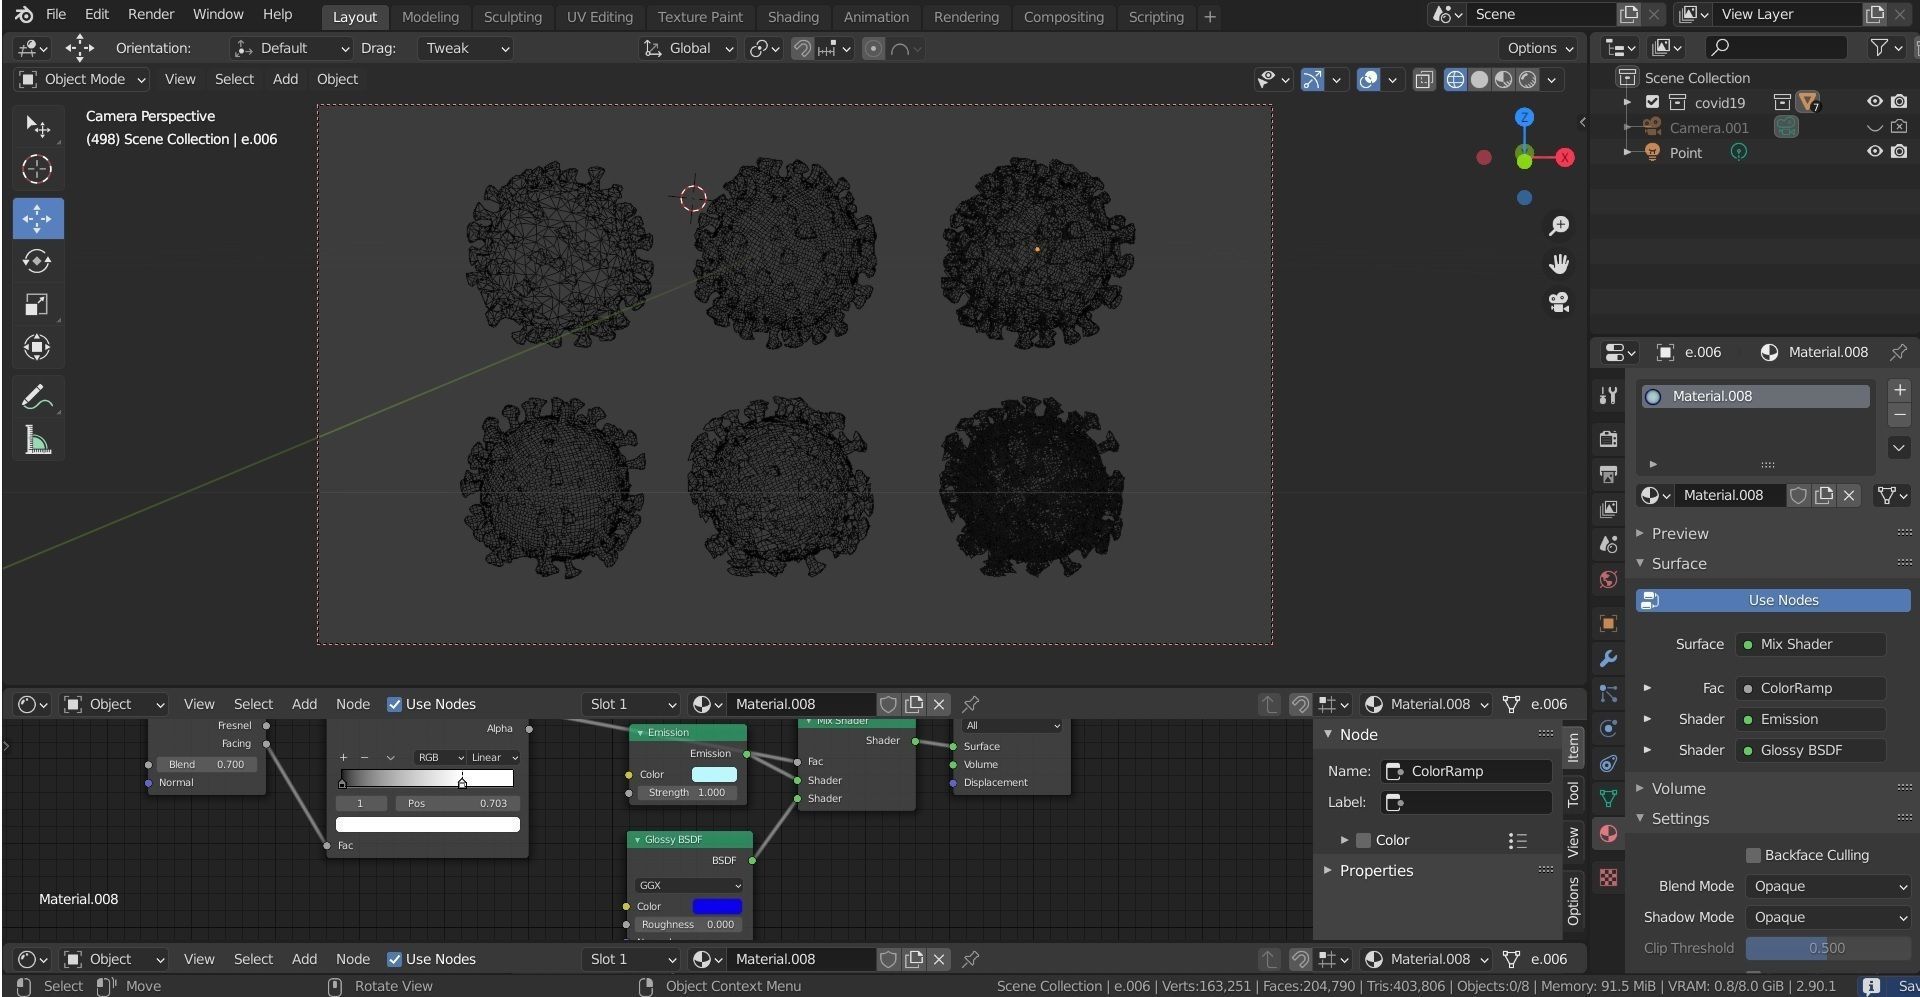Click the ColorRamp node Name field
Viewport: 1920px width, 997px height.
click(1466, 771)
